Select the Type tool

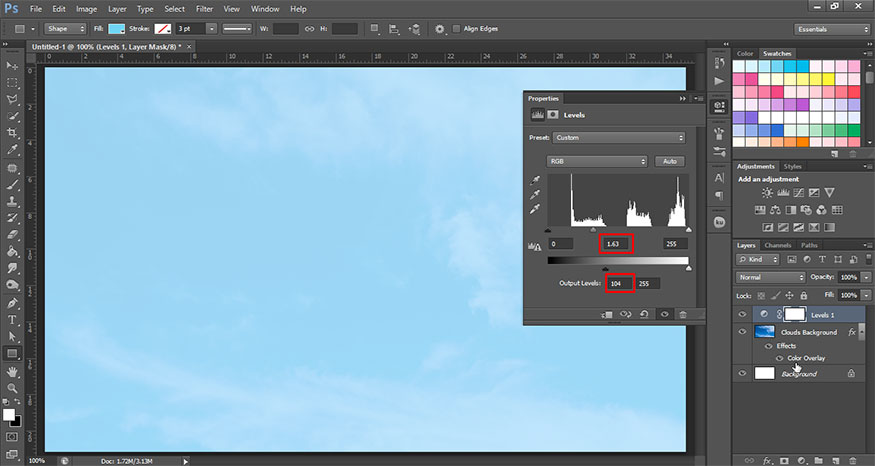pyautogui.click(x=13, y=319)
